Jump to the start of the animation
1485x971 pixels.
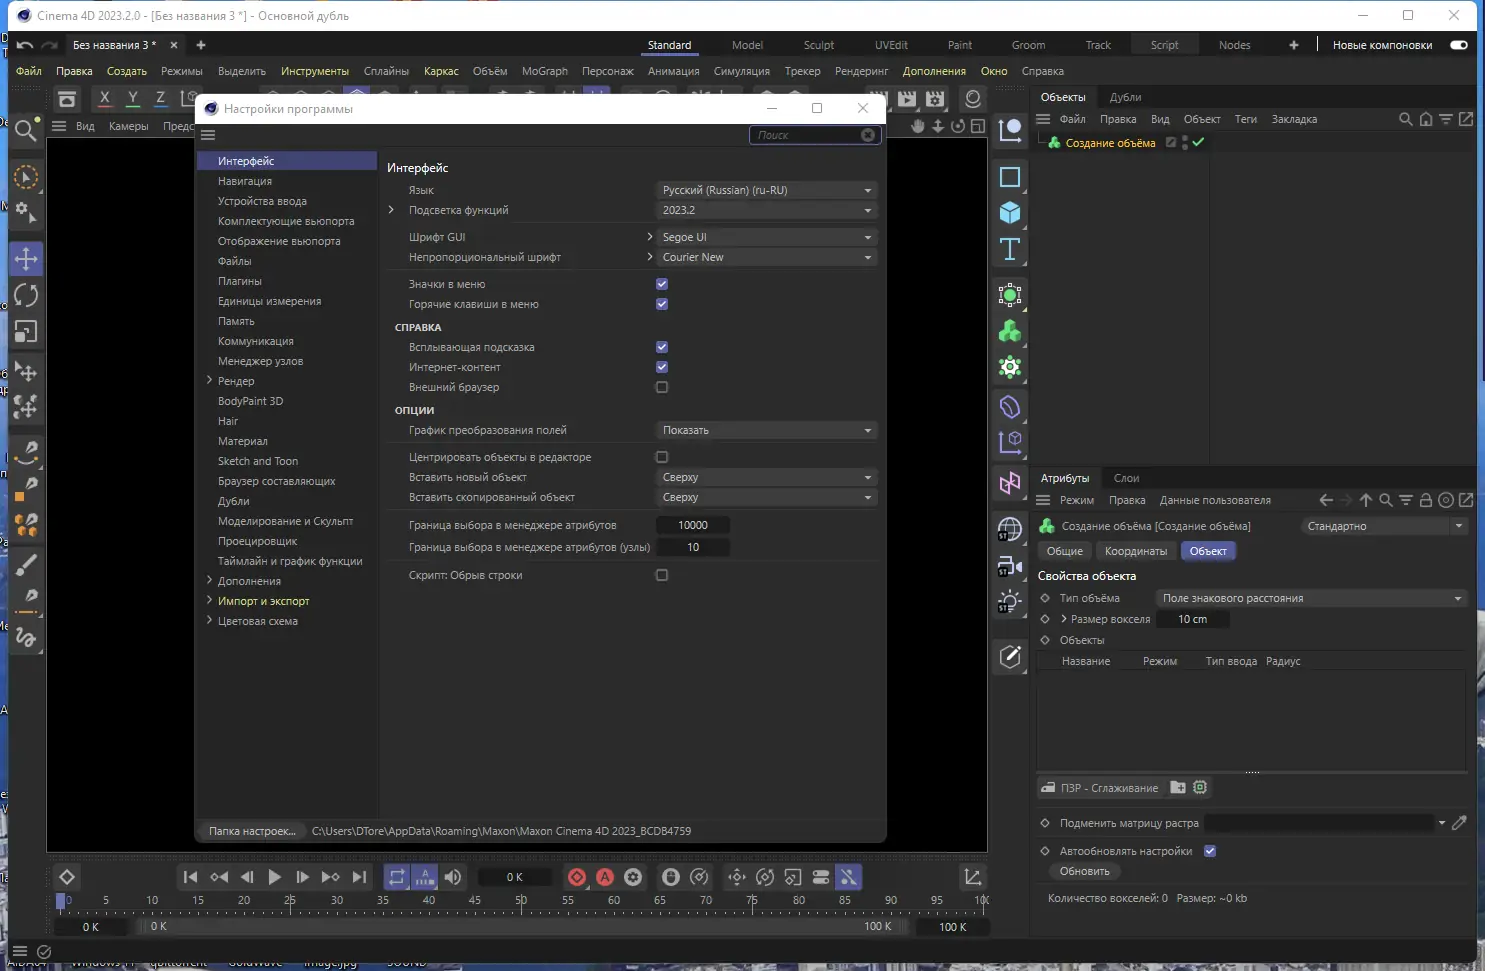click(x=190, y=877)
